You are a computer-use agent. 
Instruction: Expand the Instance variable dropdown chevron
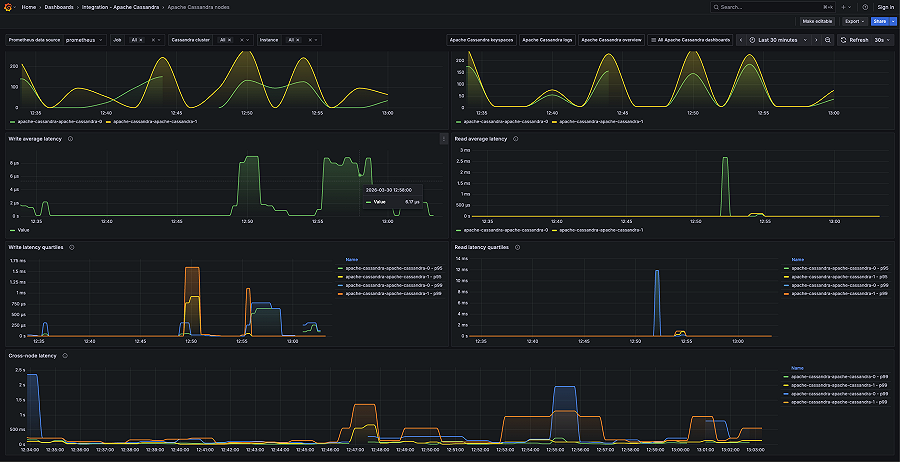pyautogui.click(x=317, y=40)
